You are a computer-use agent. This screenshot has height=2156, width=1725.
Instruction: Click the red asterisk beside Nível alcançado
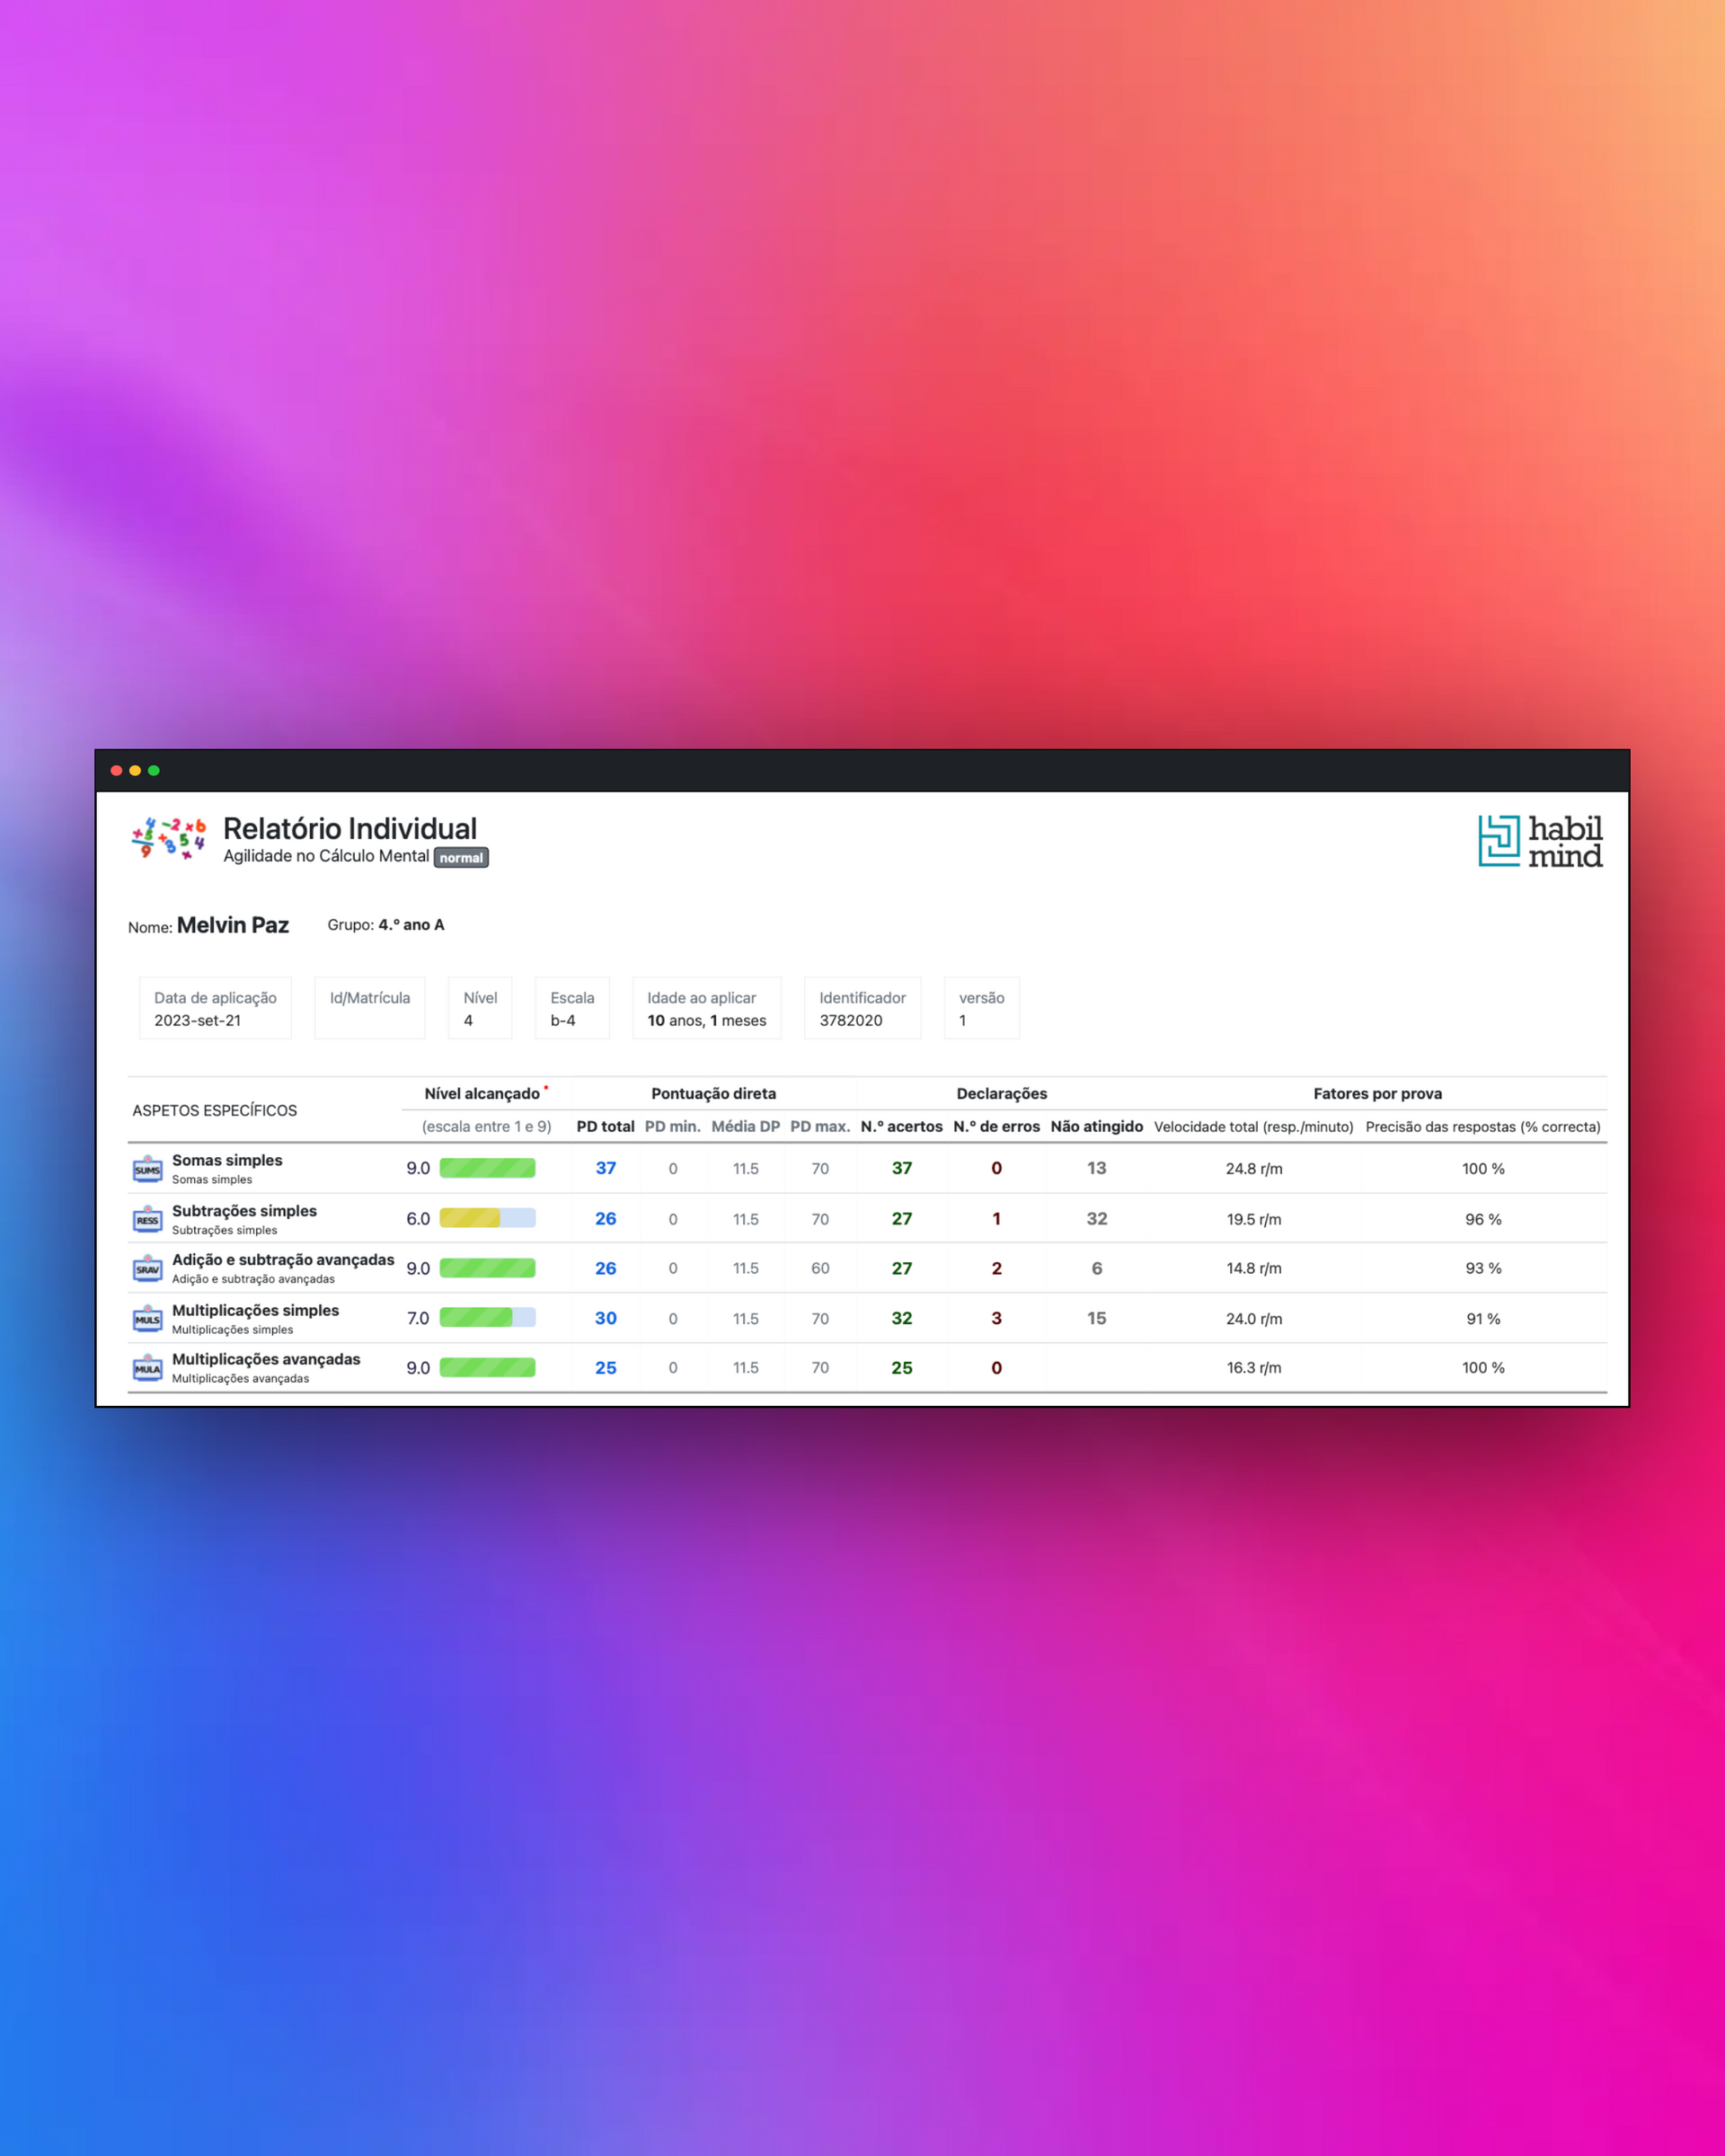(x=546, y=1087)
